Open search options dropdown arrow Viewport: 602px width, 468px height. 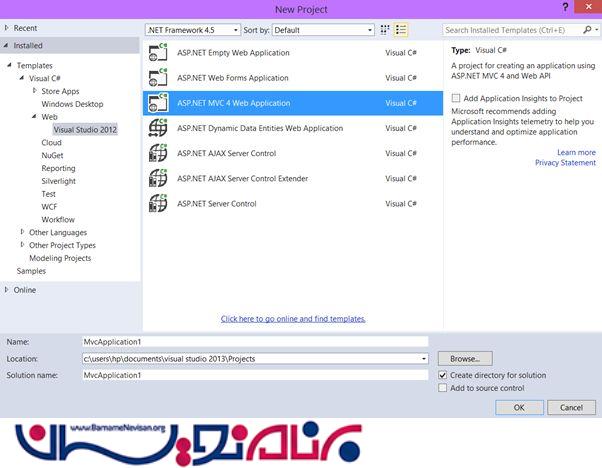[x=596, y=30]
